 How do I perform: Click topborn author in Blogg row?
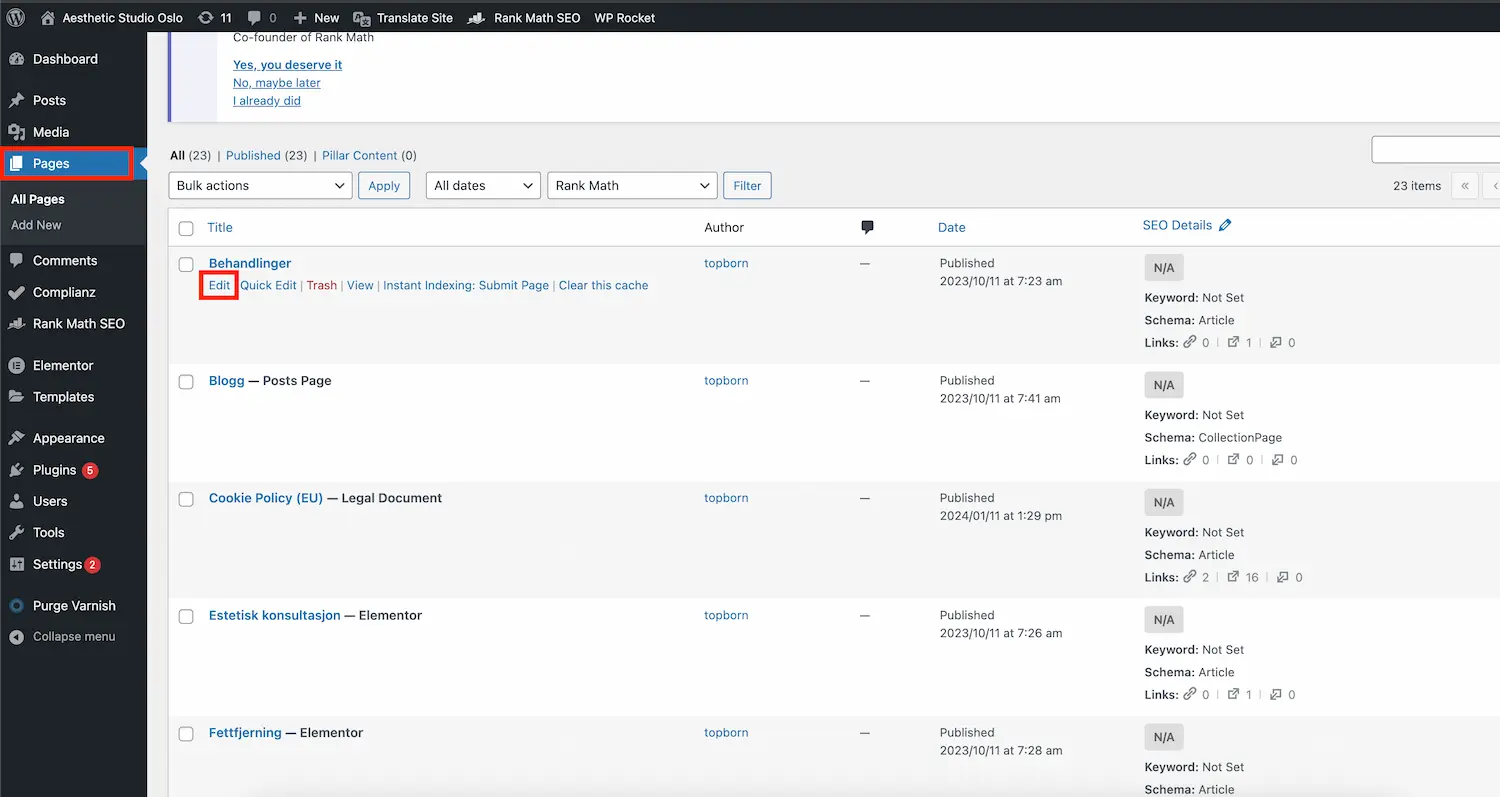pos(726,381)
